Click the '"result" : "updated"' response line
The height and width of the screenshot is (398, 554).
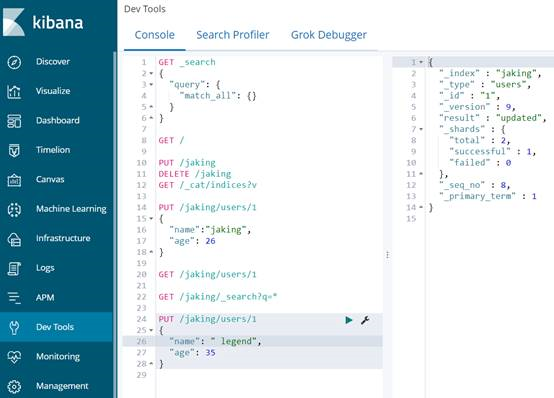coord(493,118)
